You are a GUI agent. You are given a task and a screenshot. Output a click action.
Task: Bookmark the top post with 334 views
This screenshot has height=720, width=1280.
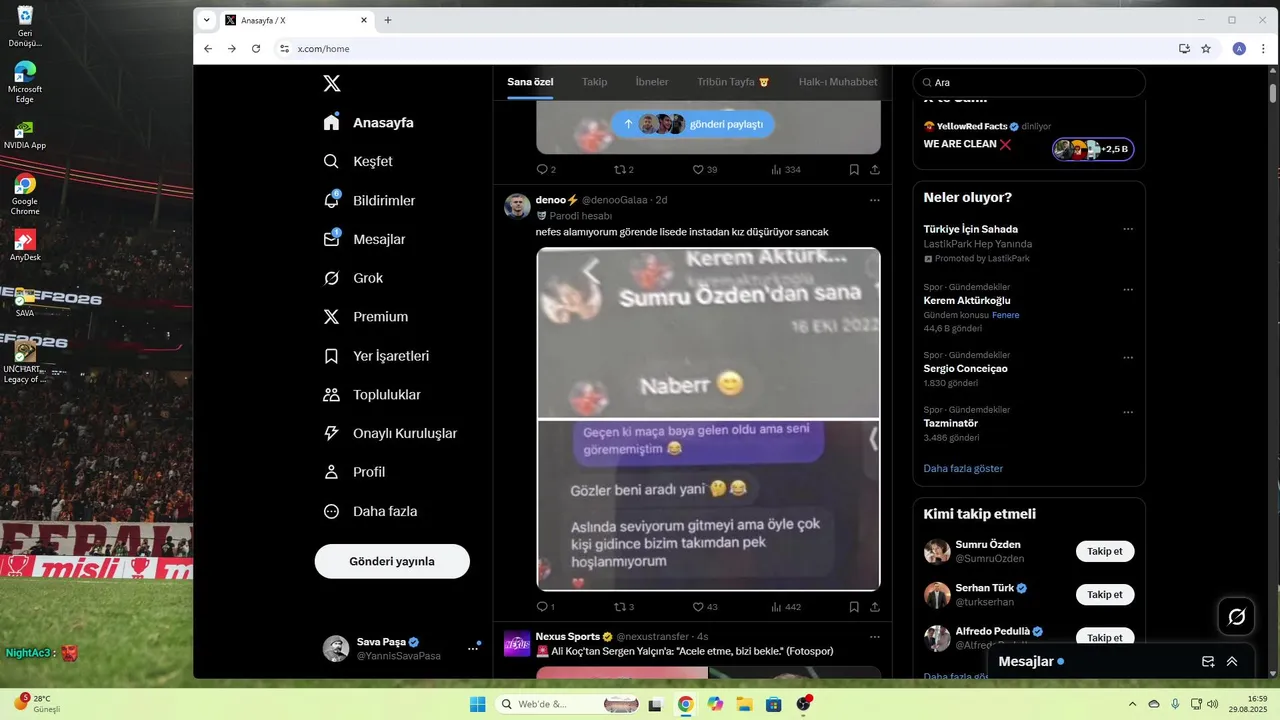(x=854, y=170)
